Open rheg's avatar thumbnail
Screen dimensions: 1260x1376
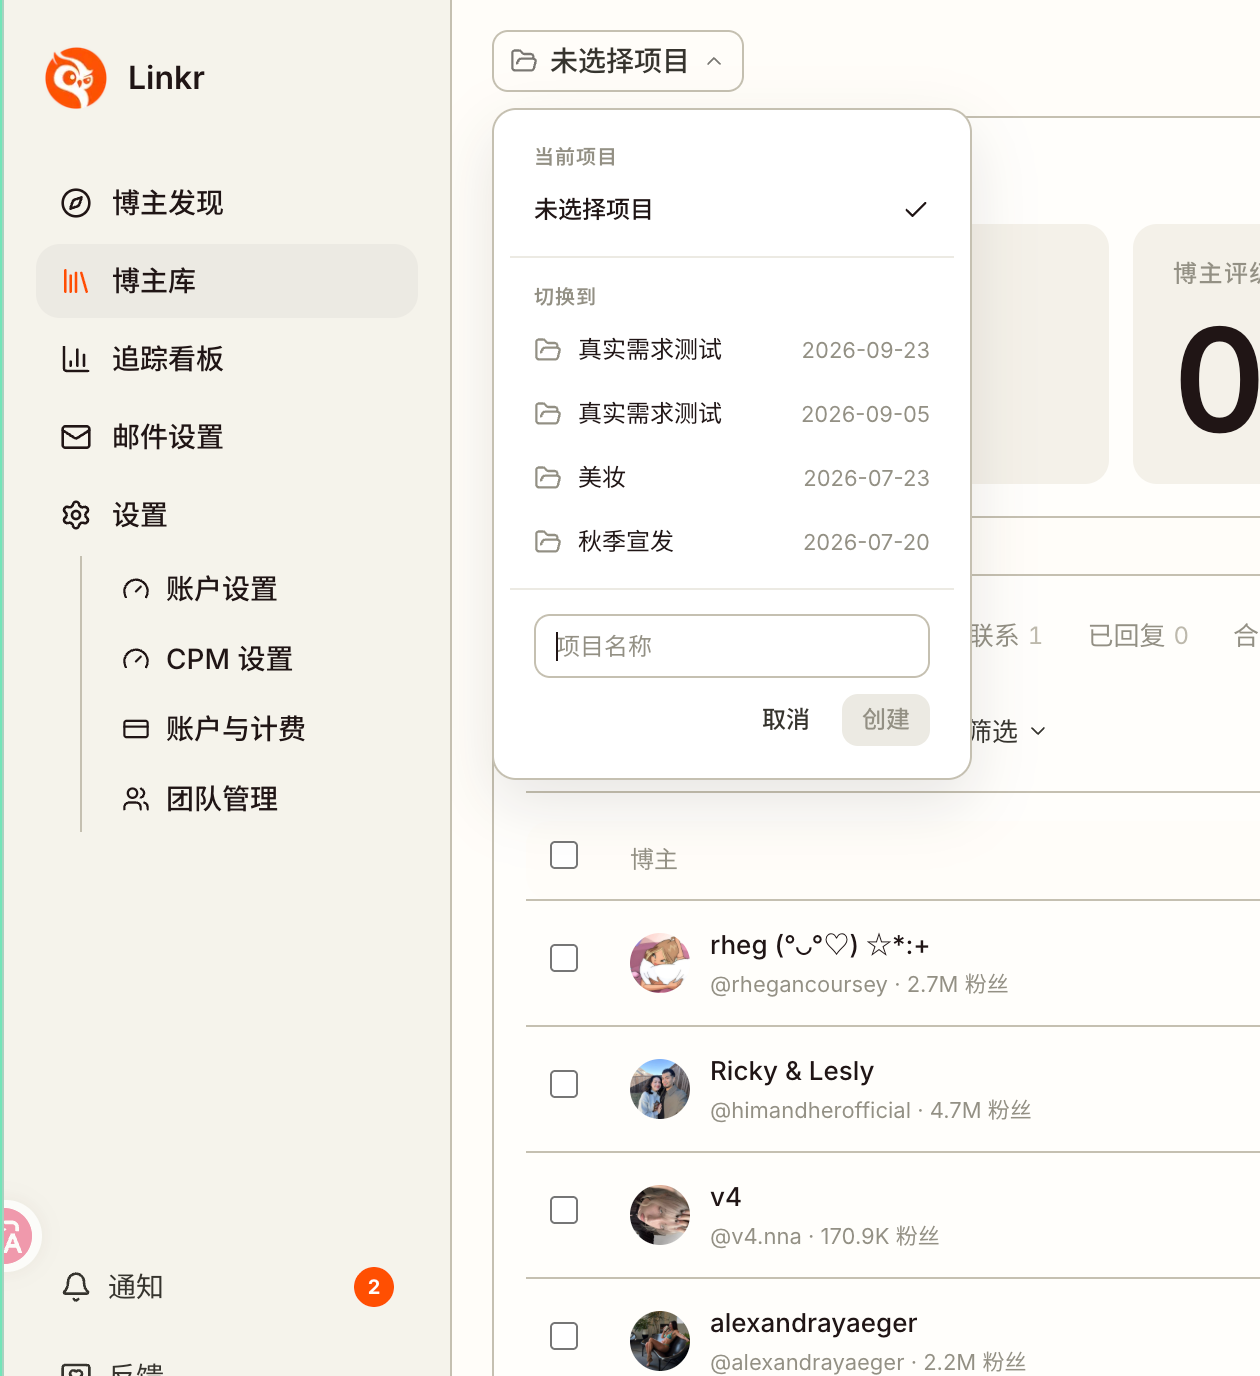pos(660,963)
